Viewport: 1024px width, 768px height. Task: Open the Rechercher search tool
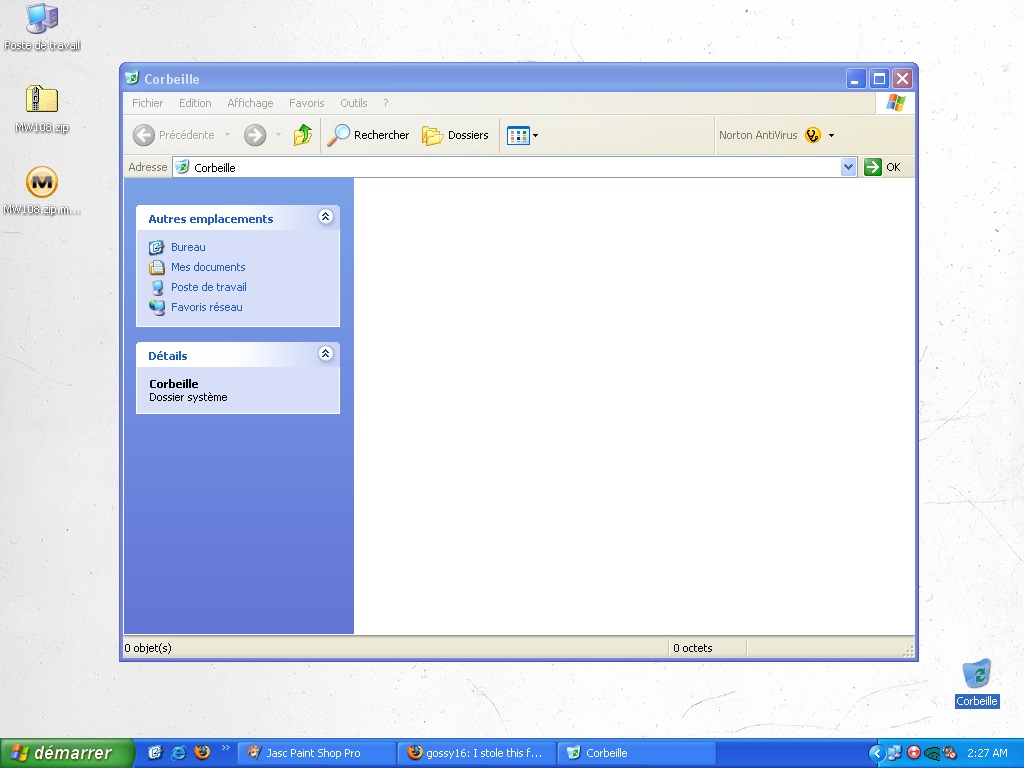368,135
